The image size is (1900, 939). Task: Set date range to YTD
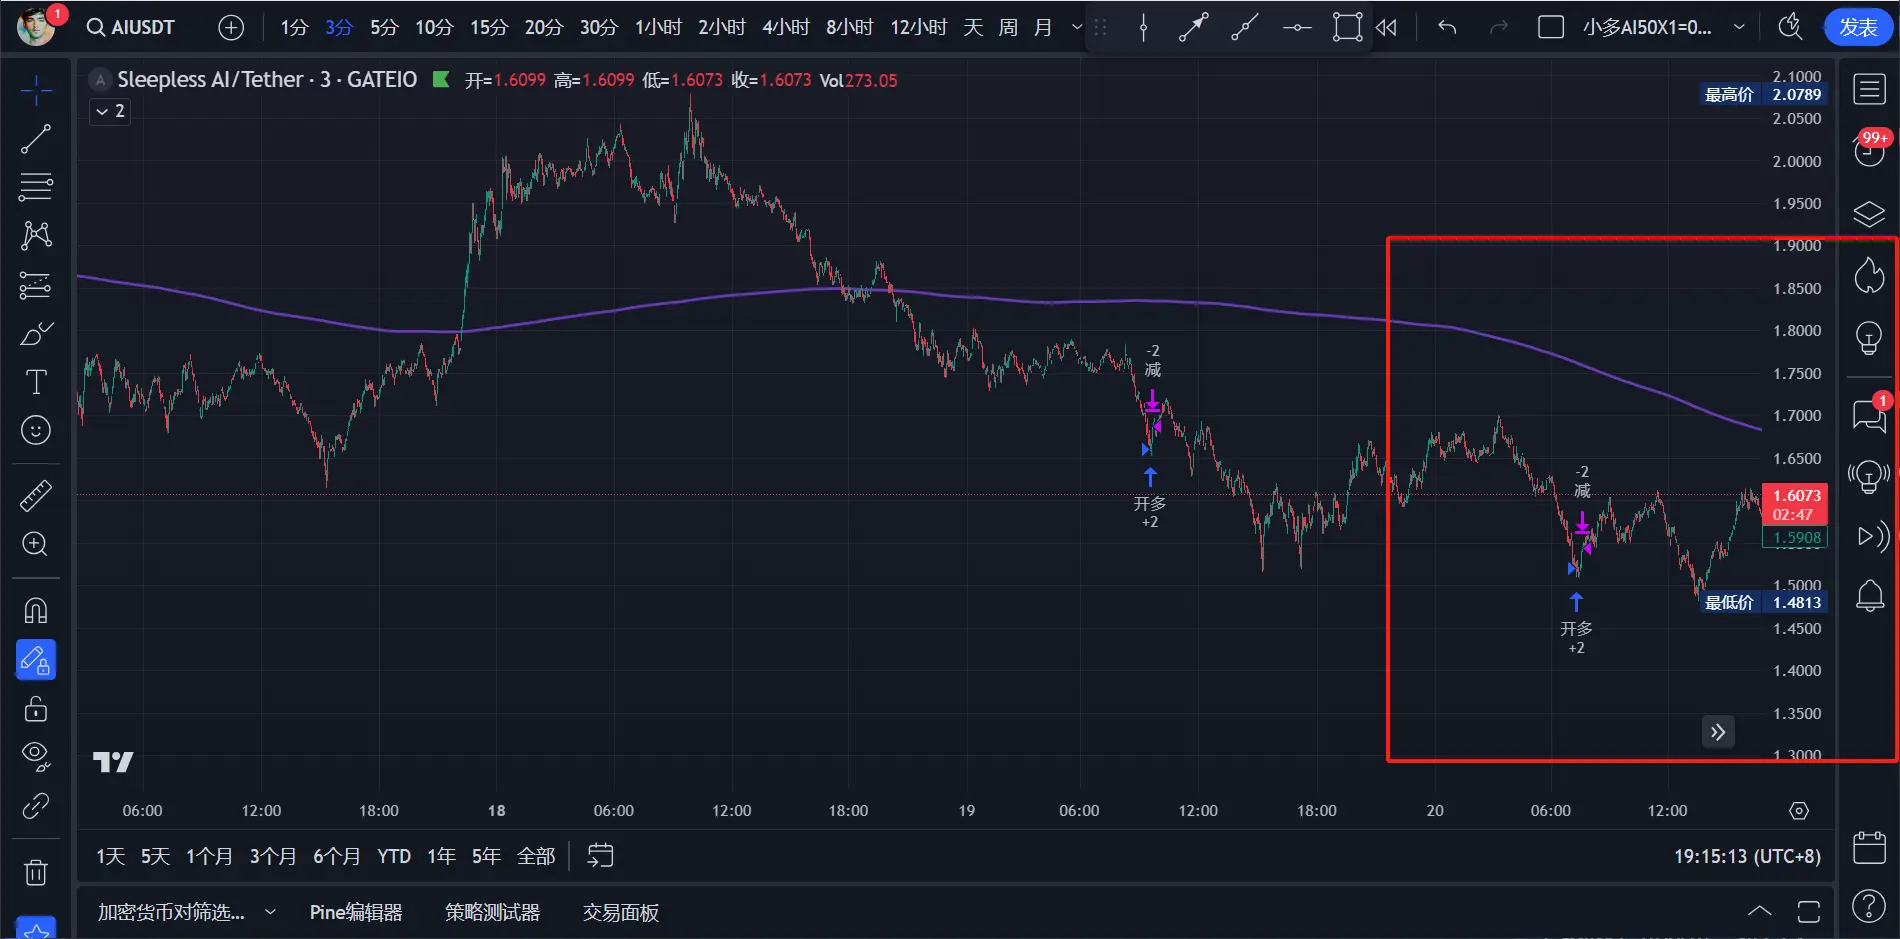click(x=394, y=856)
